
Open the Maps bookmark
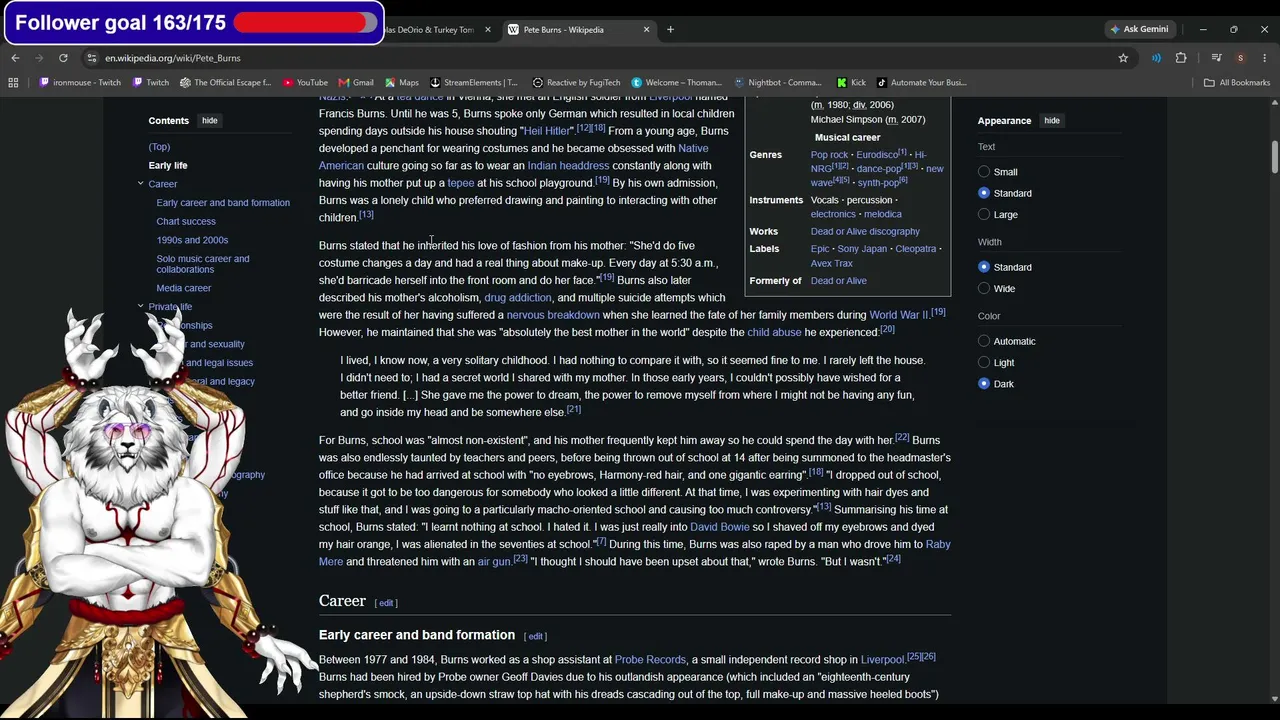tap(401, 83)
